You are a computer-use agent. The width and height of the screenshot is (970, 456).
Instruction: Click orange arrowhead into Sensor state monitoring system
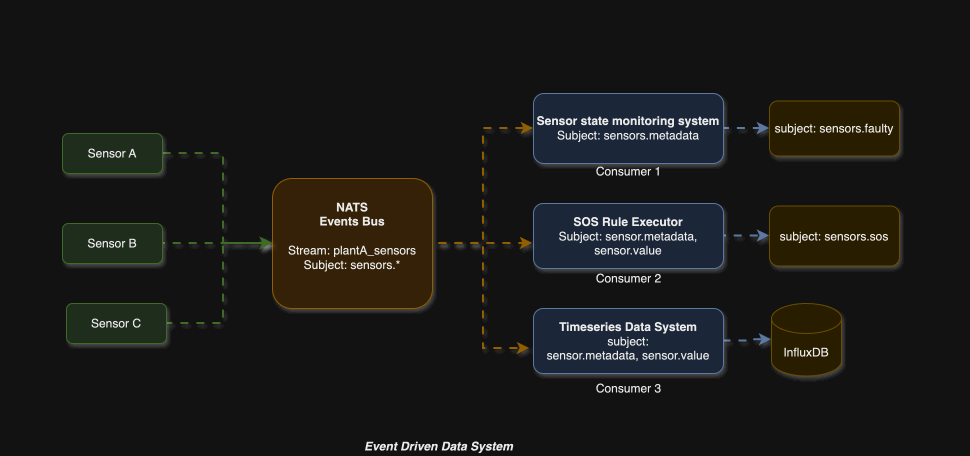(524, 128)
